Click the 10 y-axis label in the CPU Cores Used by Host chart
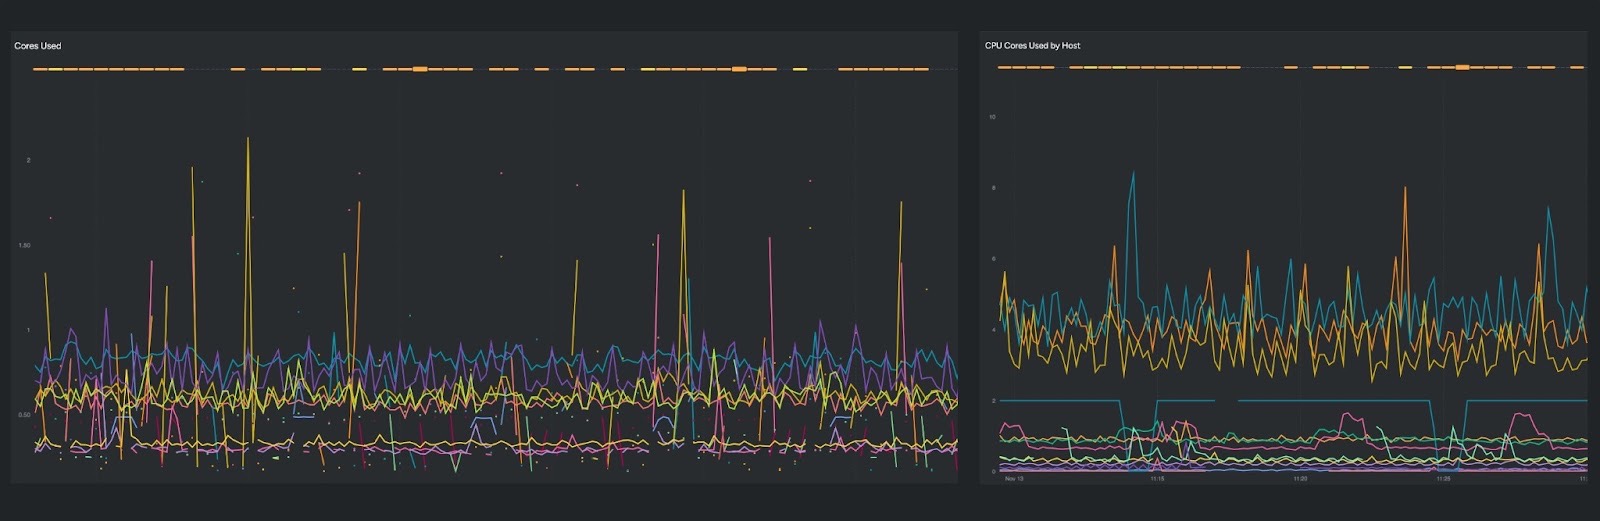Viewport: 1600px width, 521px height. click(992, 117)
